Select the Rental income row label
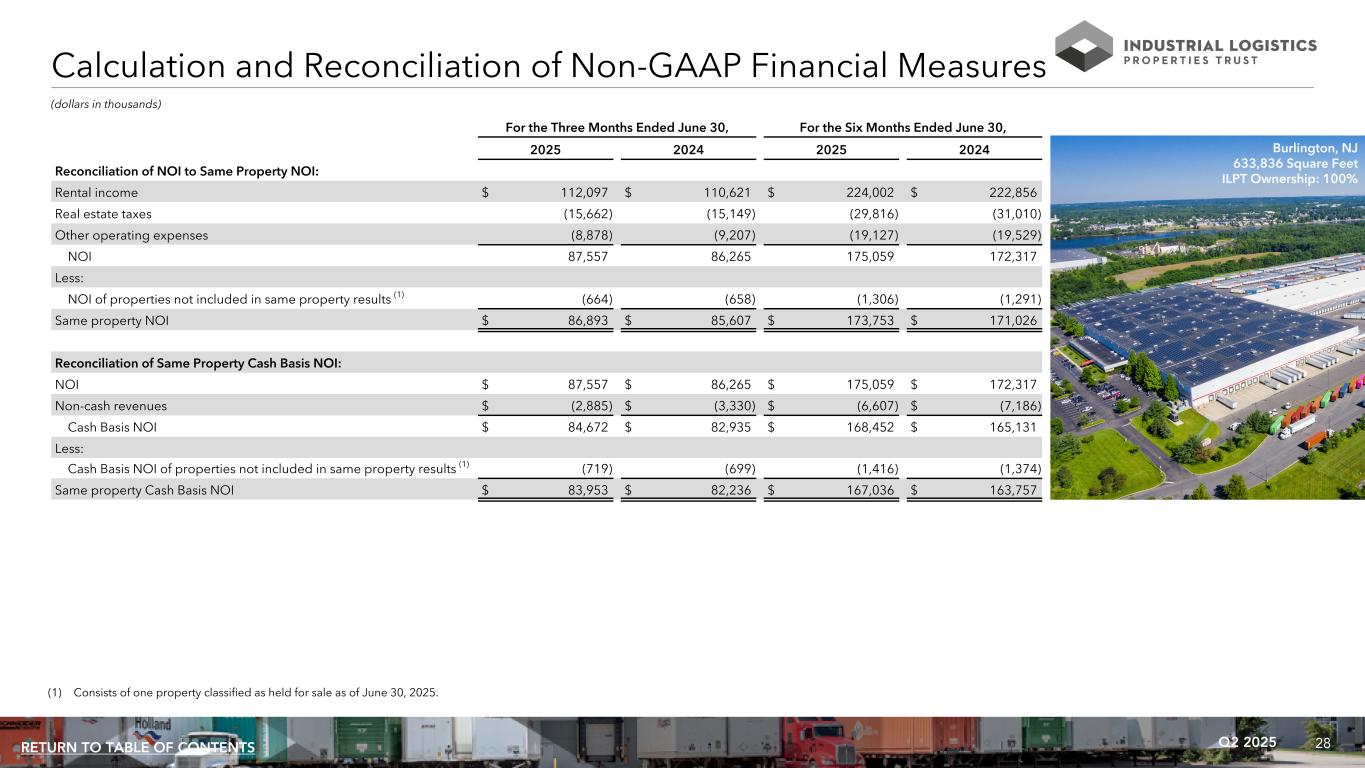This screenshot has height=768, width=1365. tap(96, 192)
